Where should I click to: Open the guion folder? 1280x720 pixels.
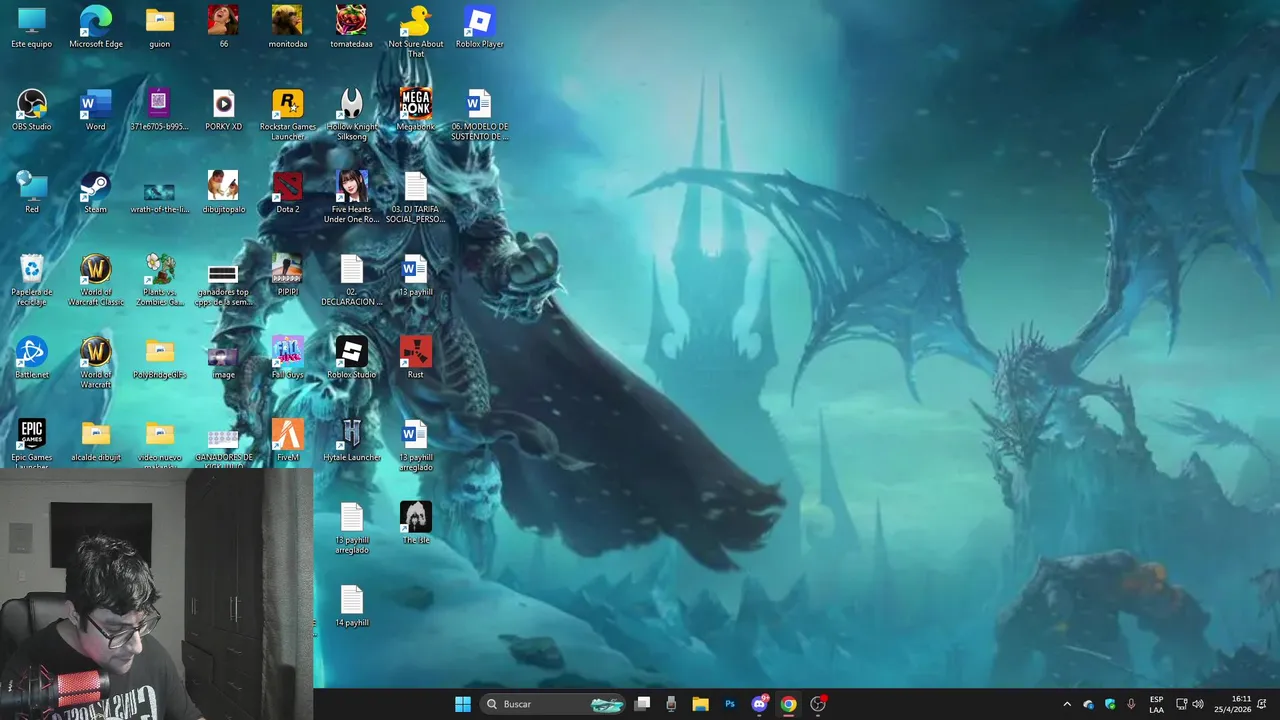[160, 27]
